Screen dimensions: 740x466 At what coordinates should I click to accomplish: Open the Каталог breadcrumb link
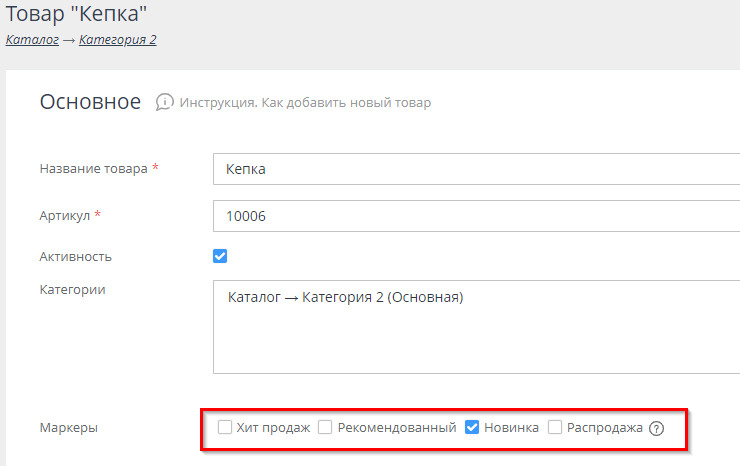32,40
